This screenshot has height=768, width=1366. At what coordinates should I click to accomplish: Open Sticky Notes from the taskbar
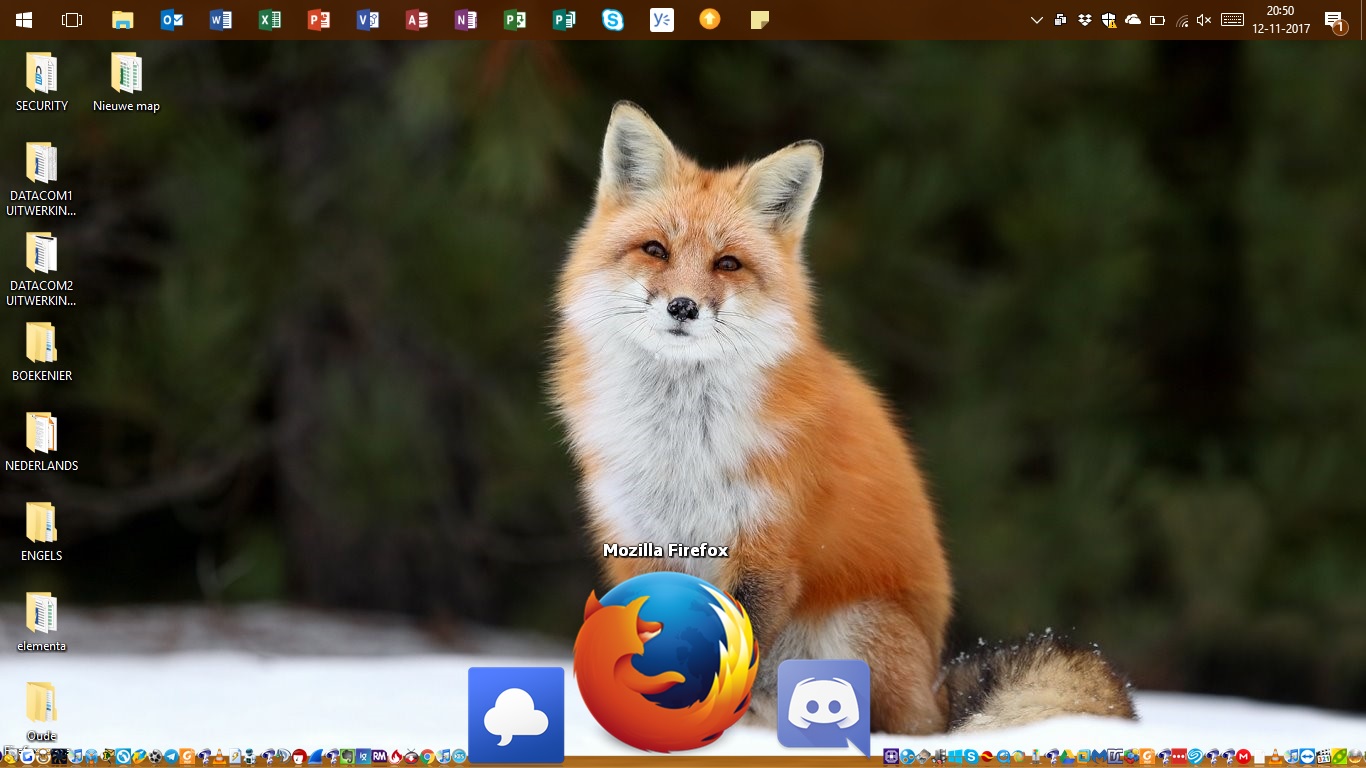760,20
